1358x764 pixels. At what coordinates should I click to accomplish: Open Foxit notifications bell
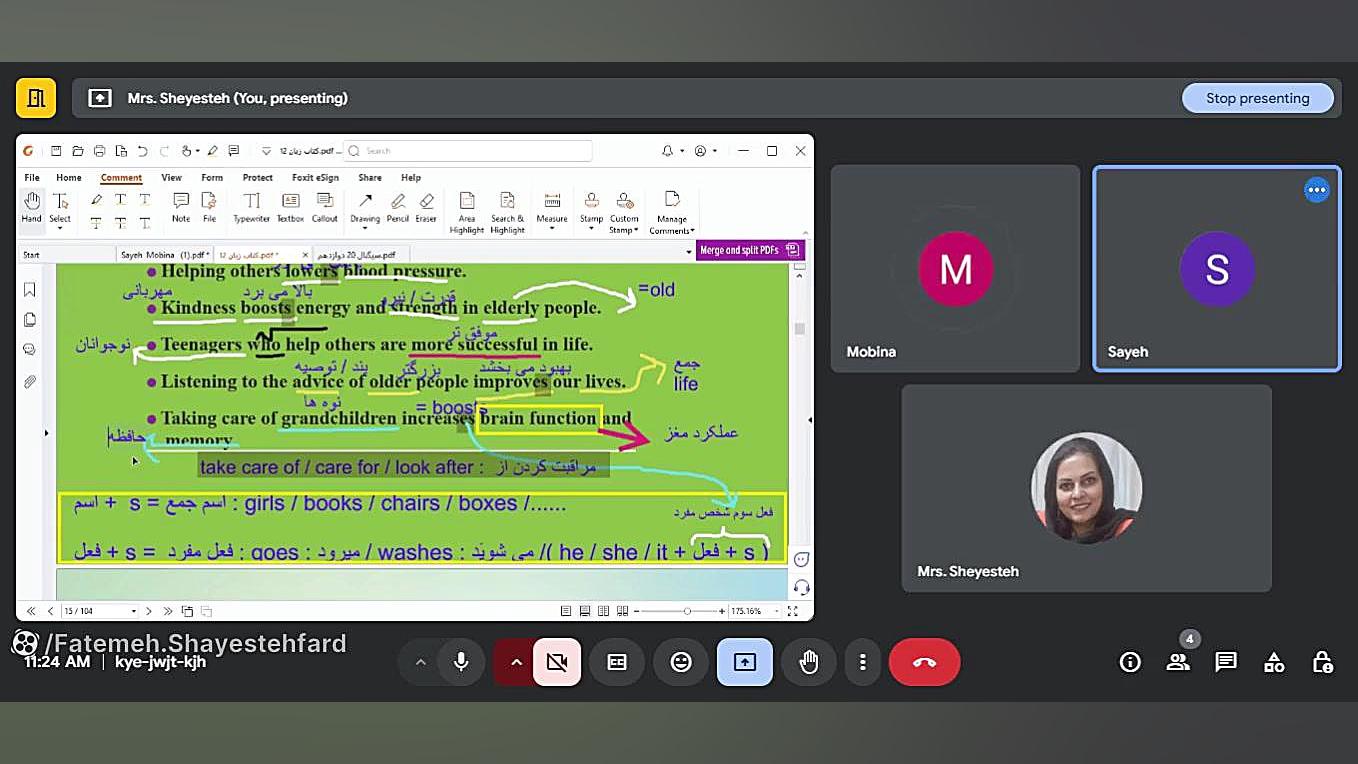667,151
